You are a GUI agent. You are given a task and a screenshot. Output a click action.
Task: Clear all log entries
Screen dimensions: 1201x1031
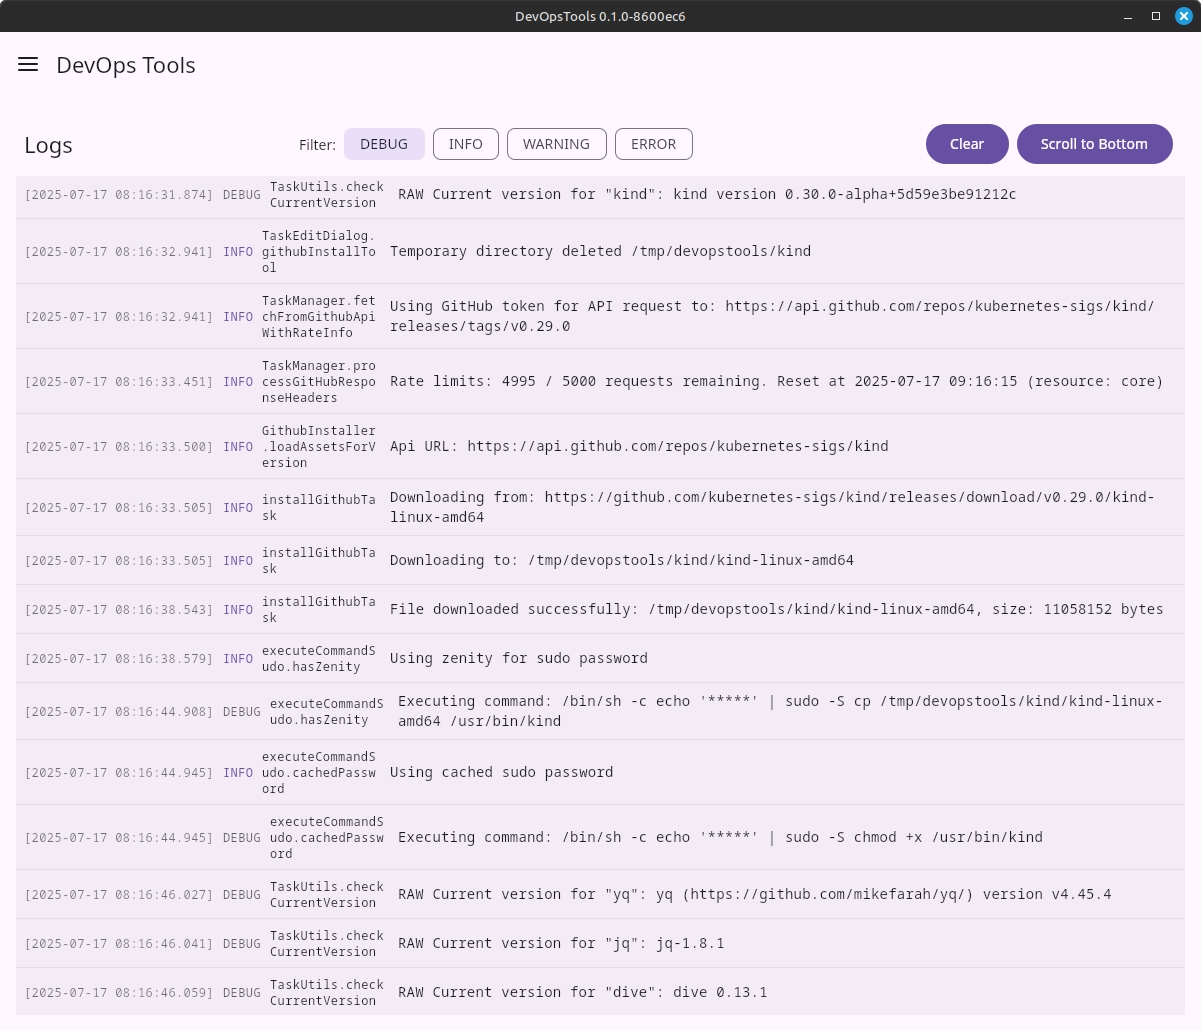pyautogui.click(x=966, y=144)
